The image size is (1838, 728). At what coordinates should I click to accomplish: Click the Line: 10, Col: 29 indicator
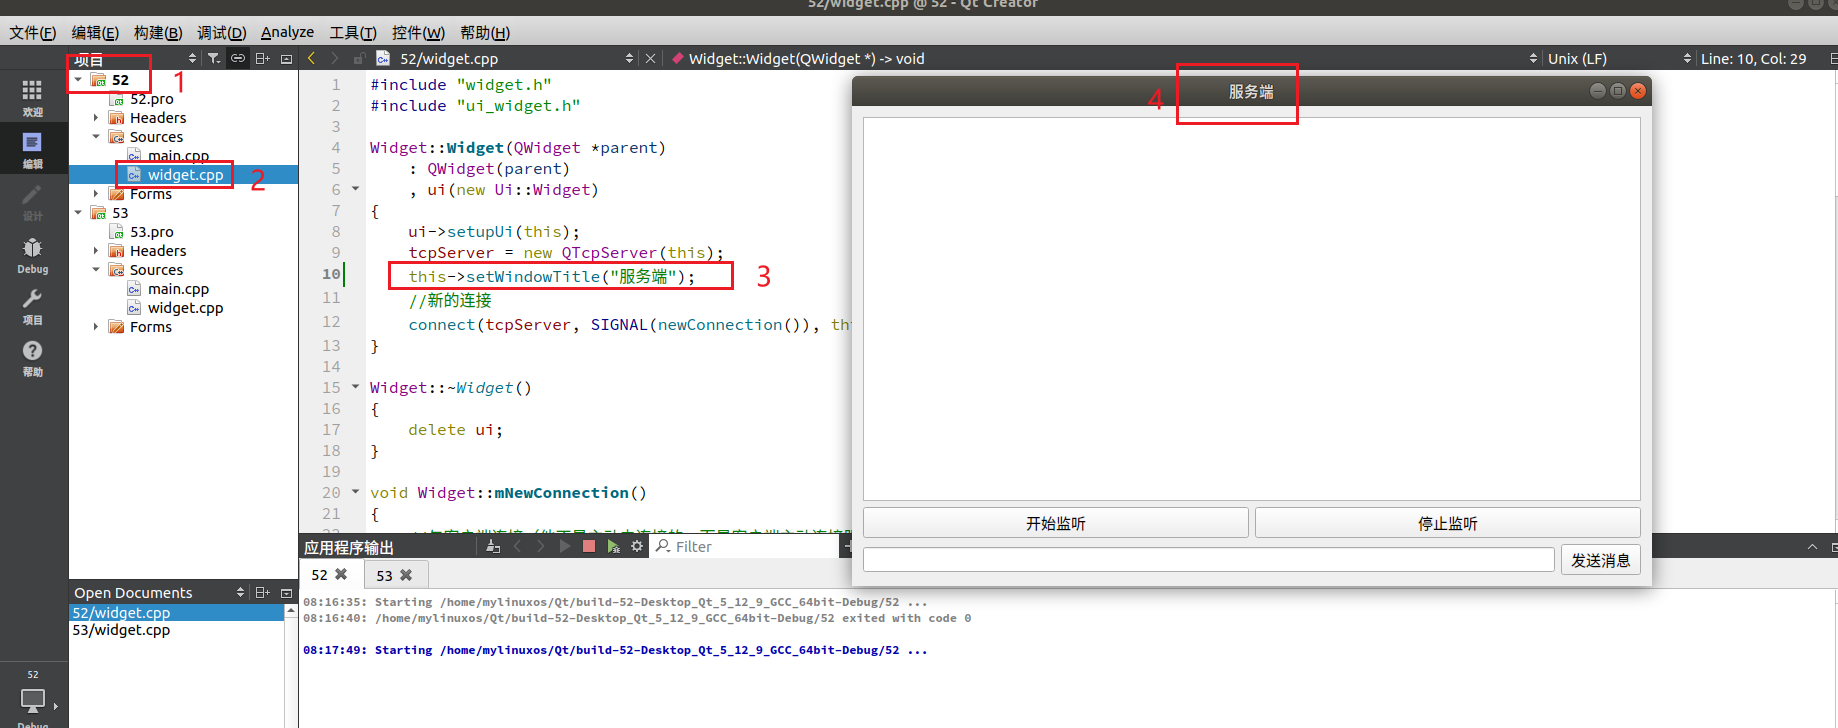1753,58
